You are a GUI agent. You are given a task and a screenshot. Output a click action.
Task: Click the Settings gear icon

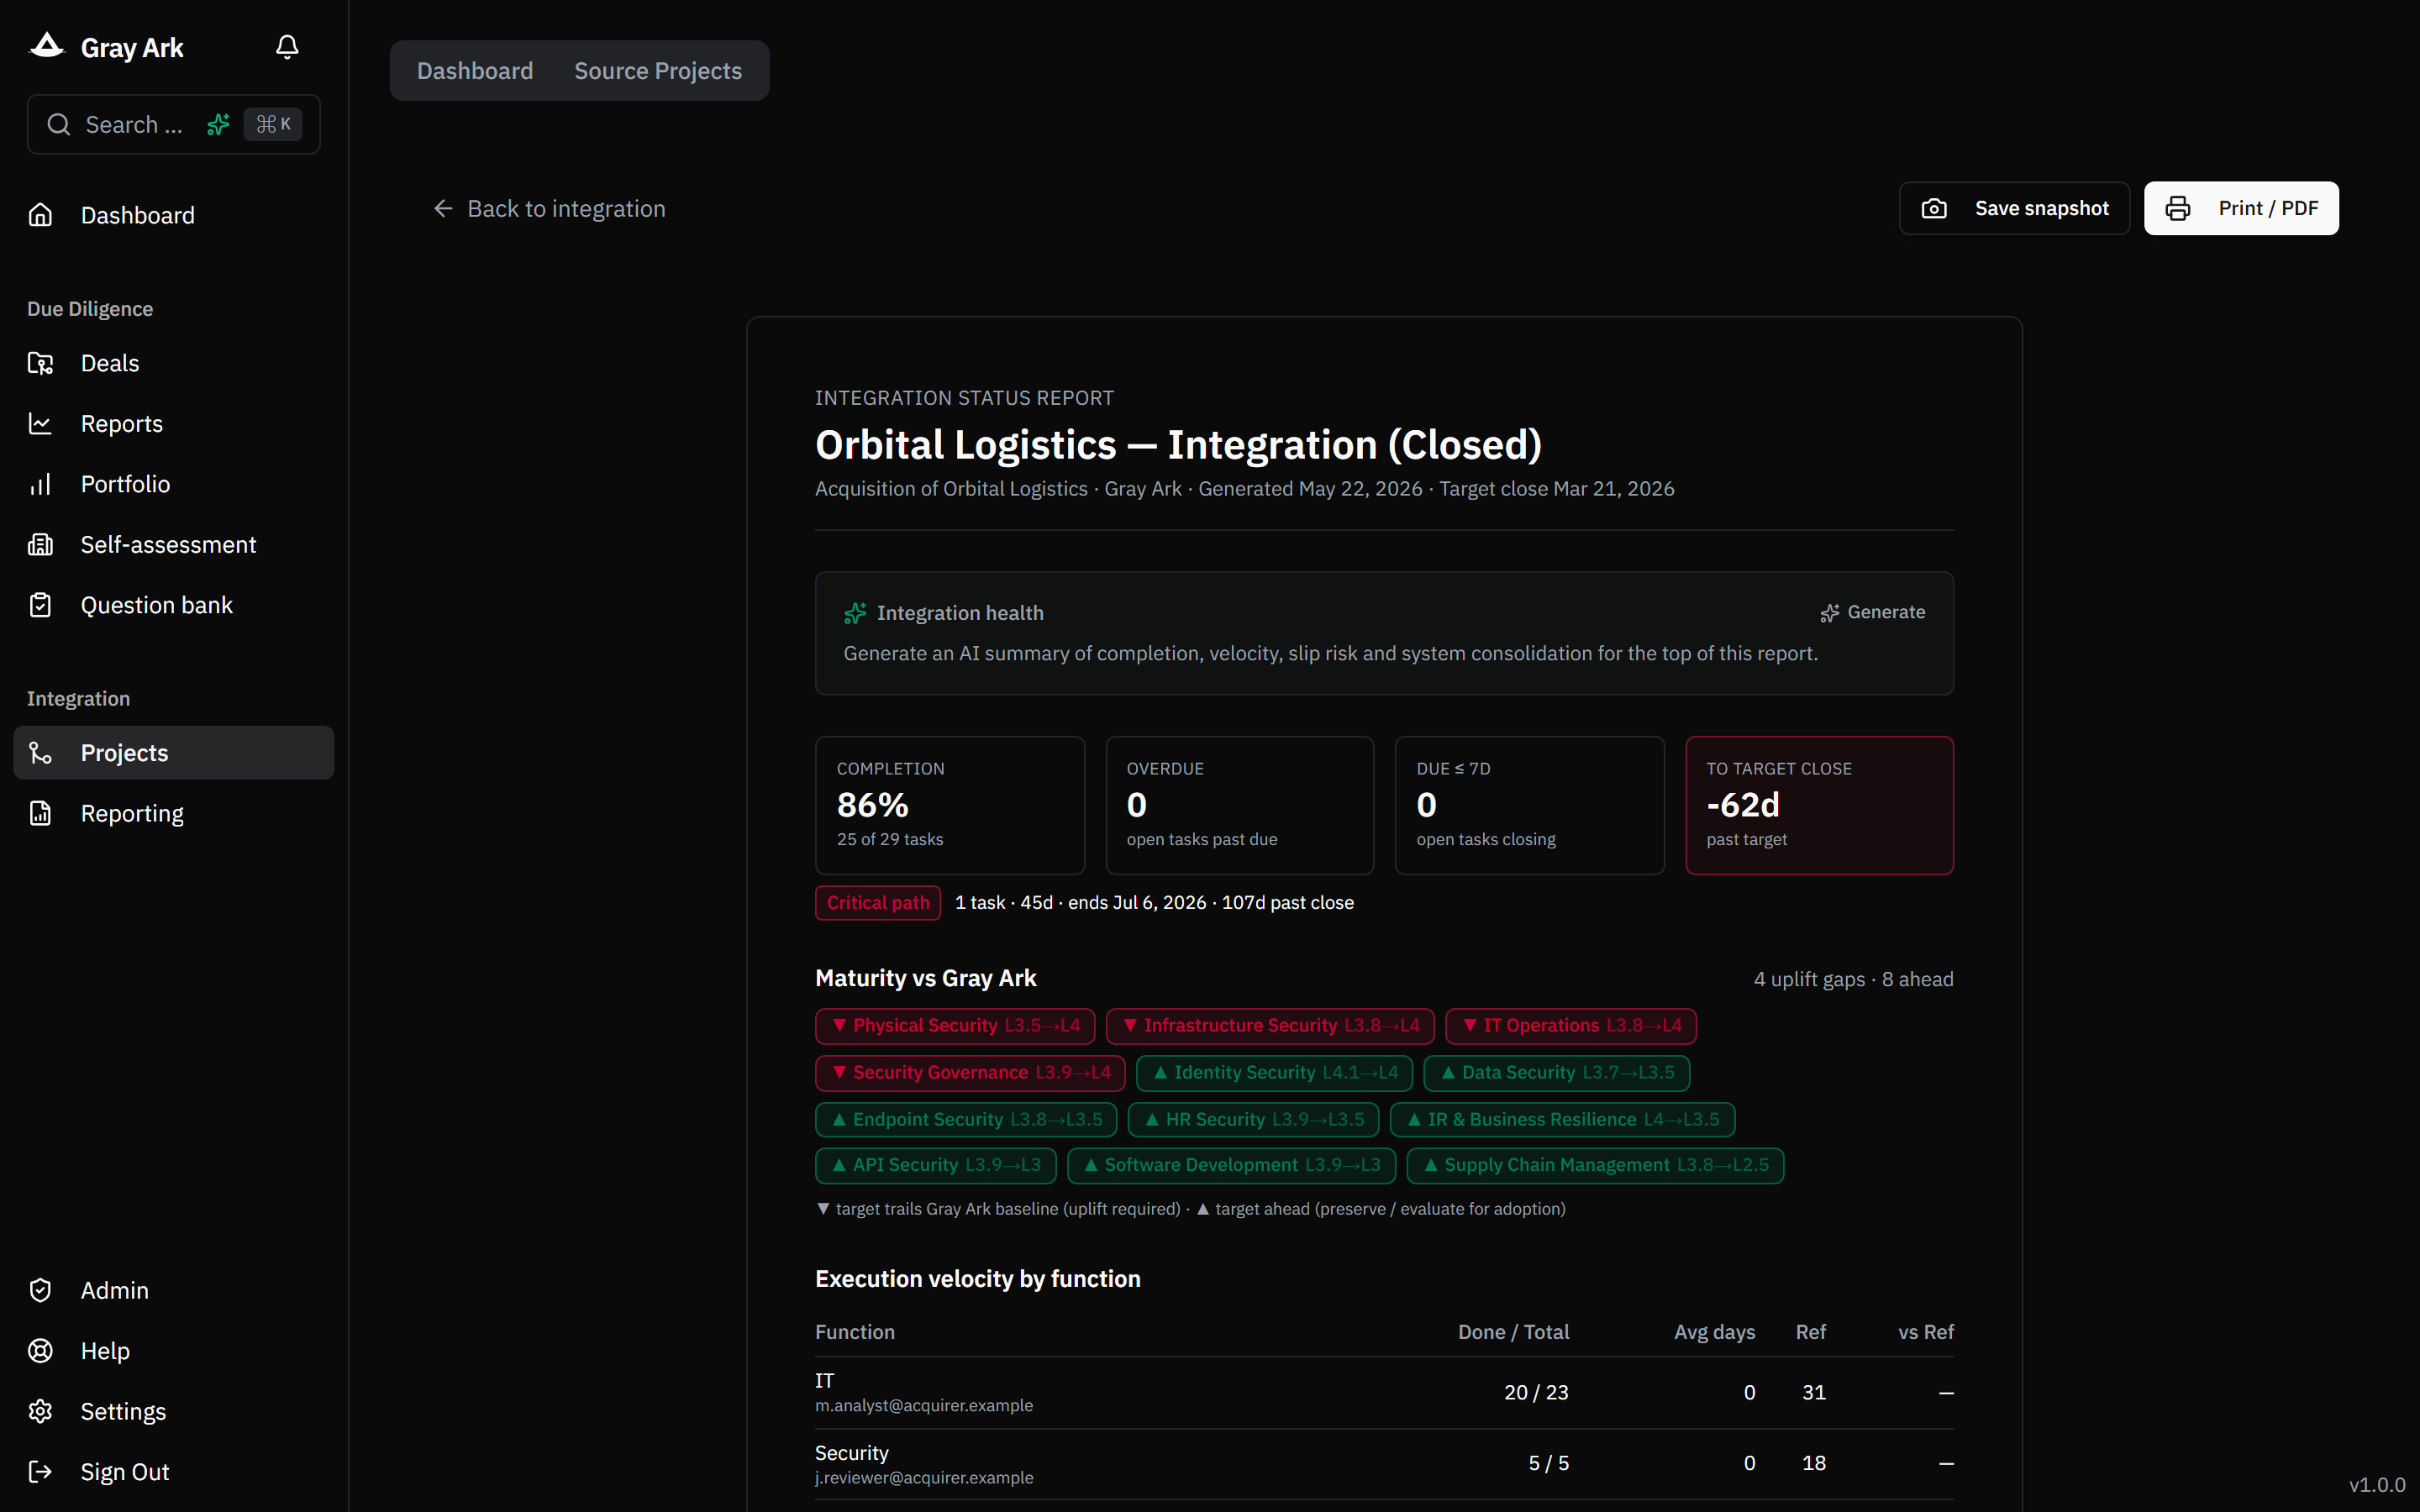coord(40,1411)
